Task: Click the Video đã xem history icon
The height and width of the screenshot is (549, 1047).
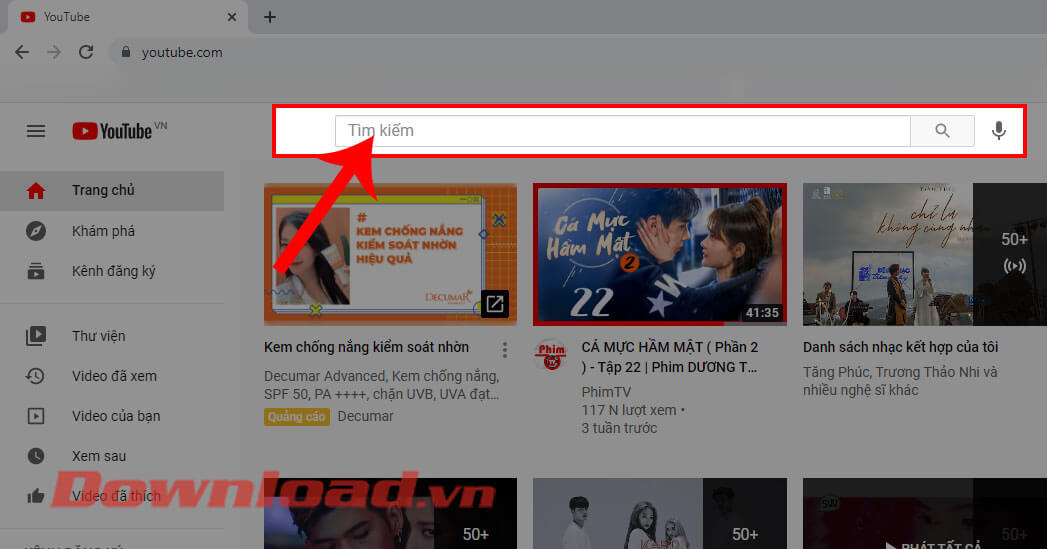Action: [x=36, y=376]
